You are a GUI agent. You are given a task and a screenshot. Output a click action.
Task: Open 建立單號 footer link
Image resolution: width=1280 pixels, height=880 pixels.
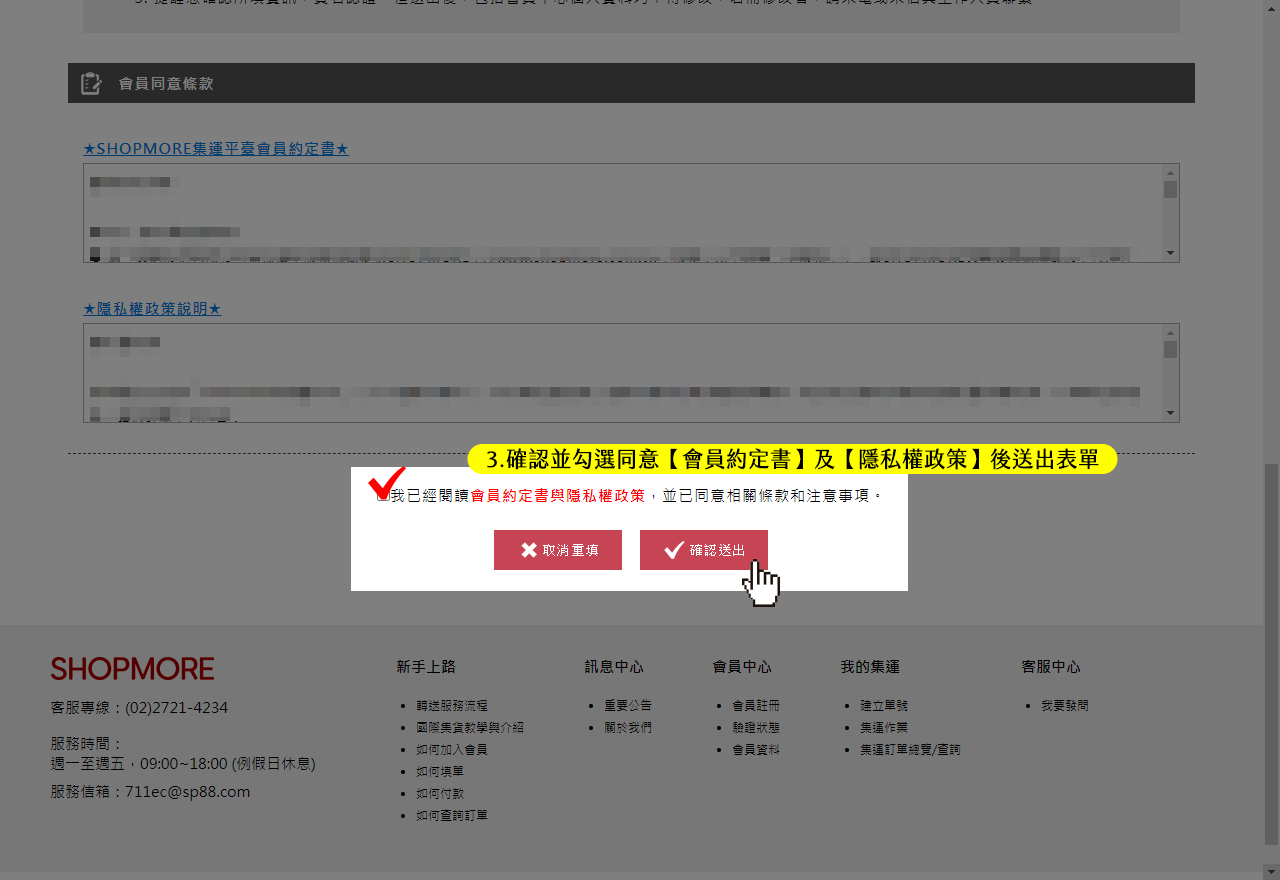pyautogui.click(x=884, y=706)
